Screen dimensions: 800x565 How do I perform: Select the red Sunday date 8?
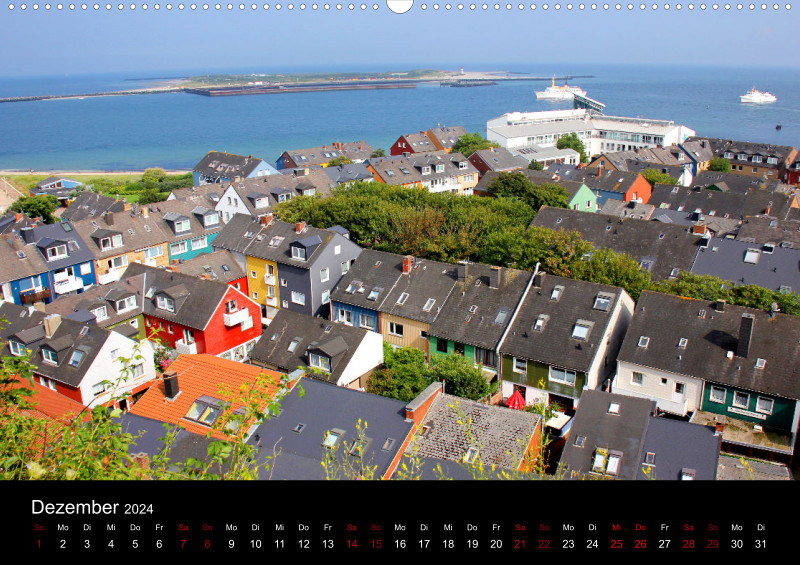207,544
